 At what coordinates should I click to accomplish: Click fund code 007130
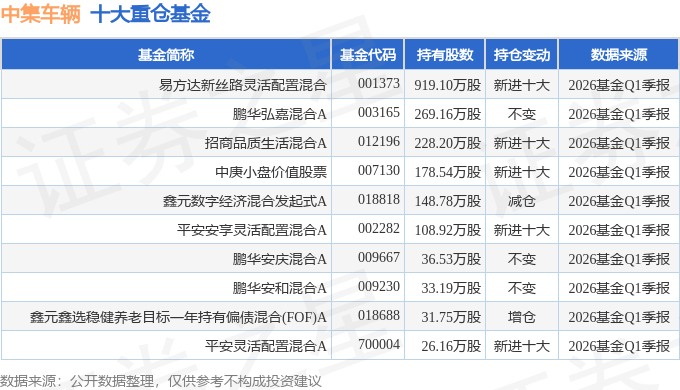pyautogui.click(x=379, y=170)
